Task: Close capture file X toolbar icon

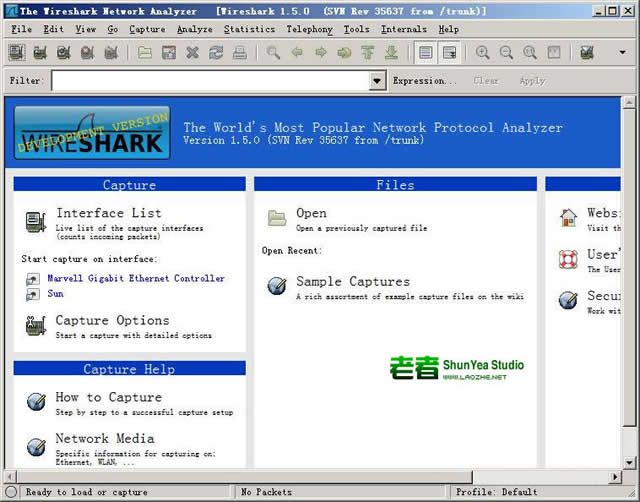Action: pos(192,53)
